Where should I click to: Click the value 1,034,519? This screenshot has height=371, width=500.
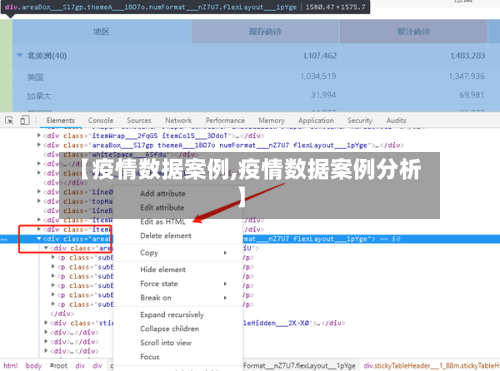[x=318, y=76]
